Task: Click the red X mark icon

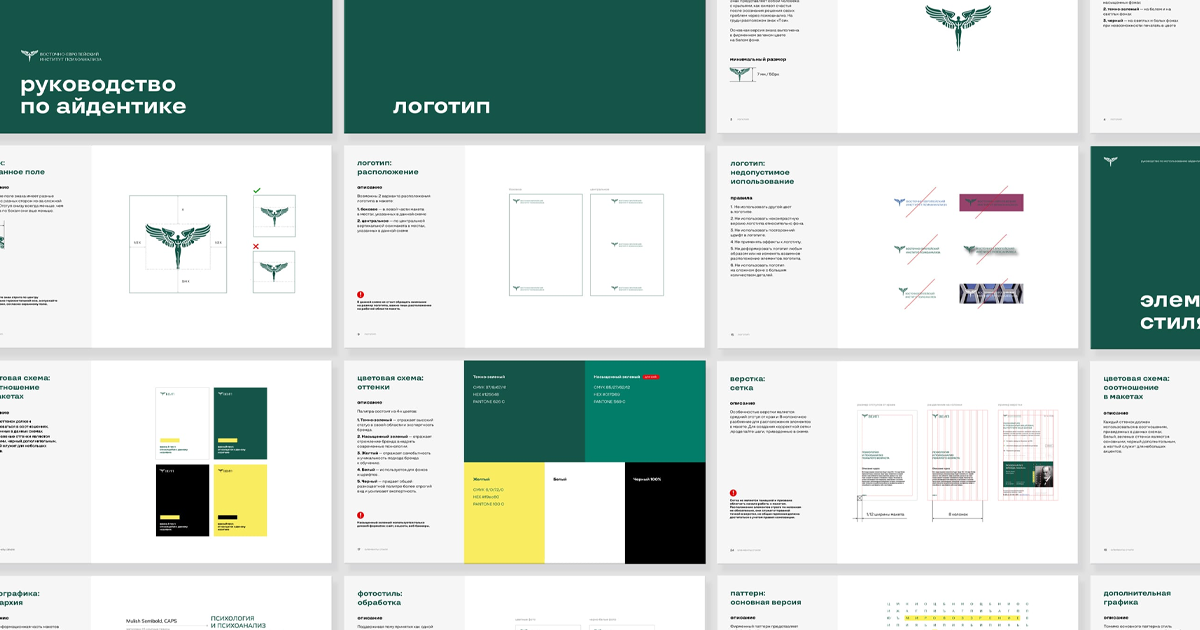Action: pos(256,246)
